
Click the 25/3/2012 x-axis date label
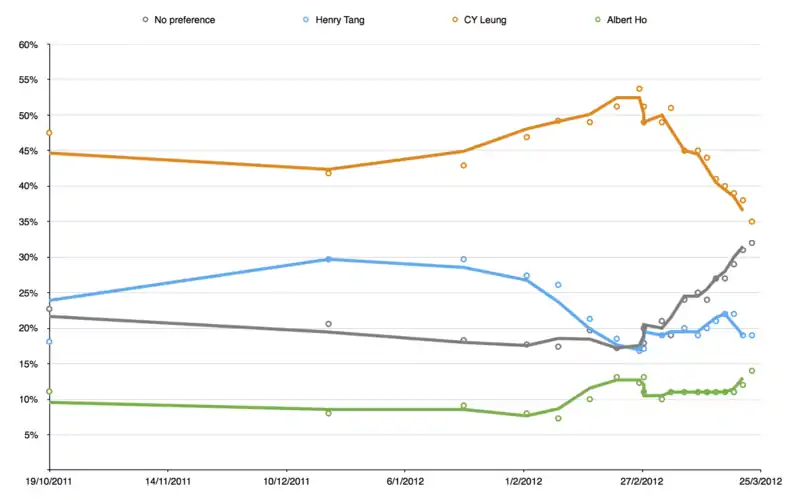coord(760,481)
